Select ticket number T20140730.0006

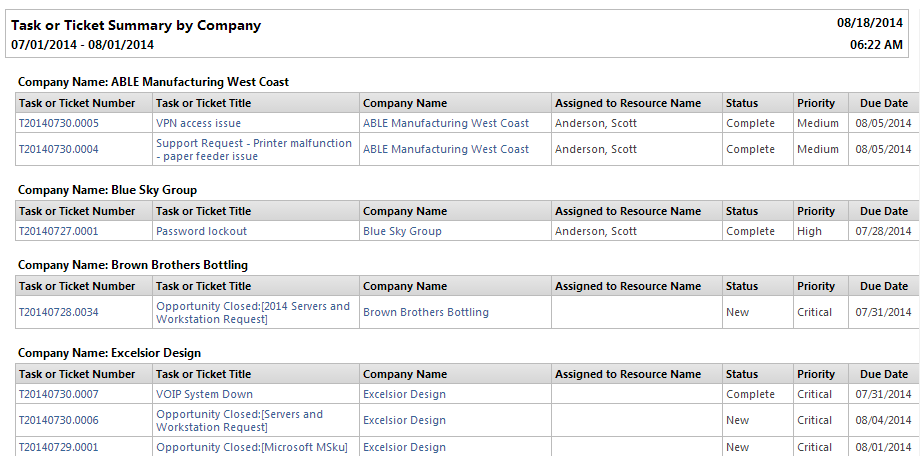pos(59,420)
